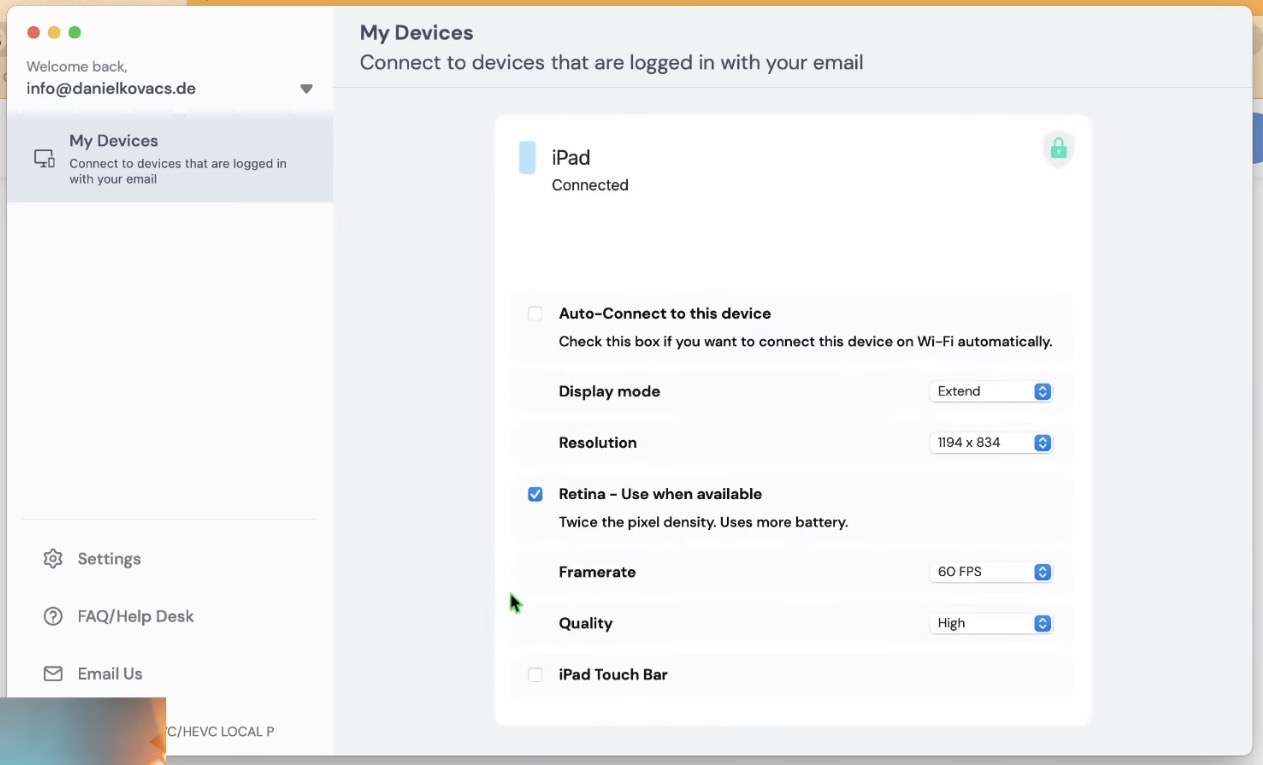
Task: Click the green lock security icon
Action: click(1058, 148)
